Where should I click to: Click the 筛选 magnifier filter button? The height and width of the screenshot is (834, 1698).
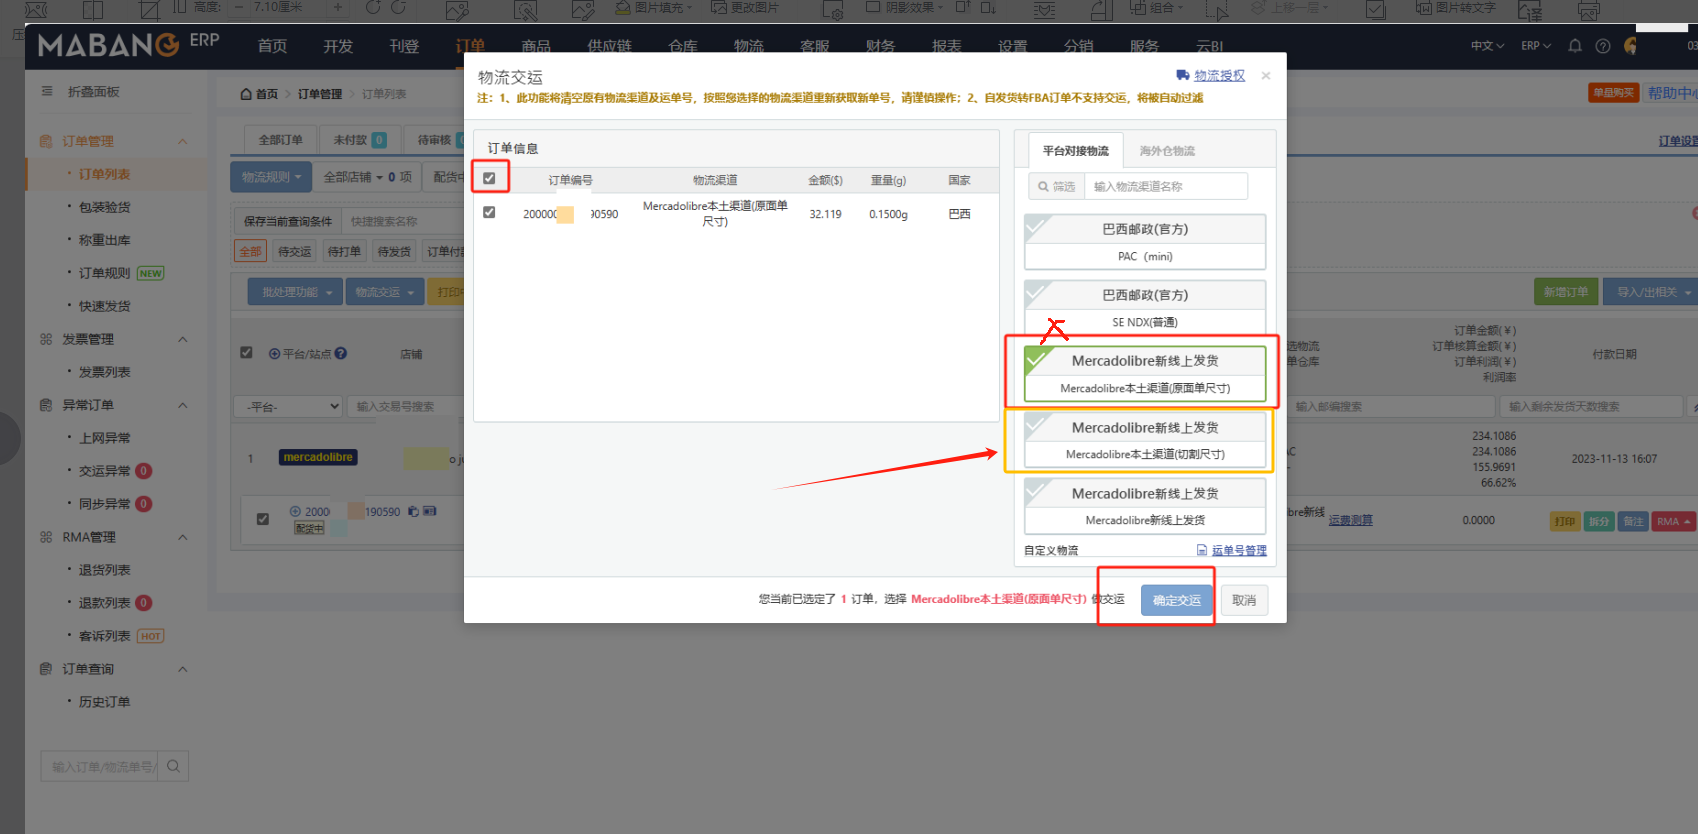(1057, 186)
